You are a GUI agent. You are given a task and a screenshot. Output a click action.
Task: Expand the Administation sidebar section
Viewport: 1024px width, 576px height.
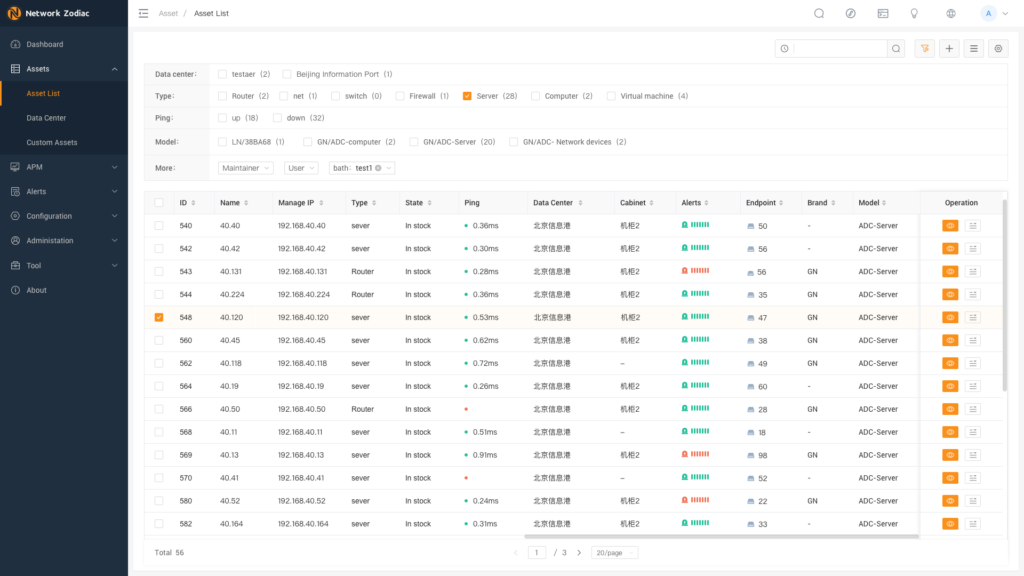(x=63, y=240)
